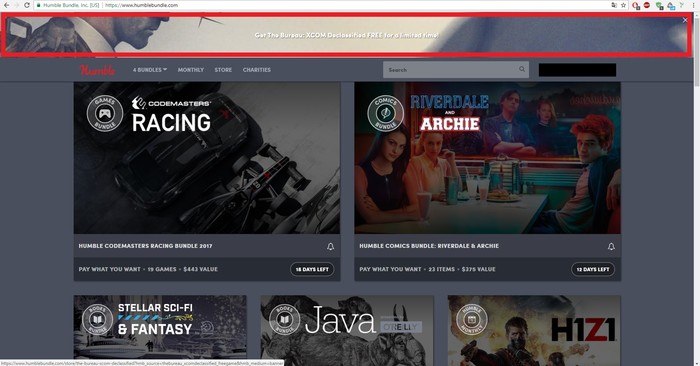
Task: Click the translate page icon in address bar
Action: (614, 5)
